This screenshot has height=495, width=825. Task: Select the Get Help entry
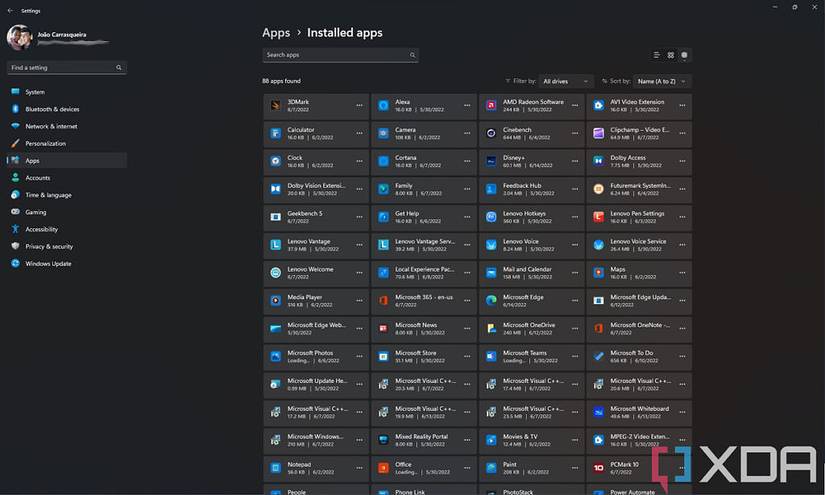pyautogui.click(x=424, y=217)
